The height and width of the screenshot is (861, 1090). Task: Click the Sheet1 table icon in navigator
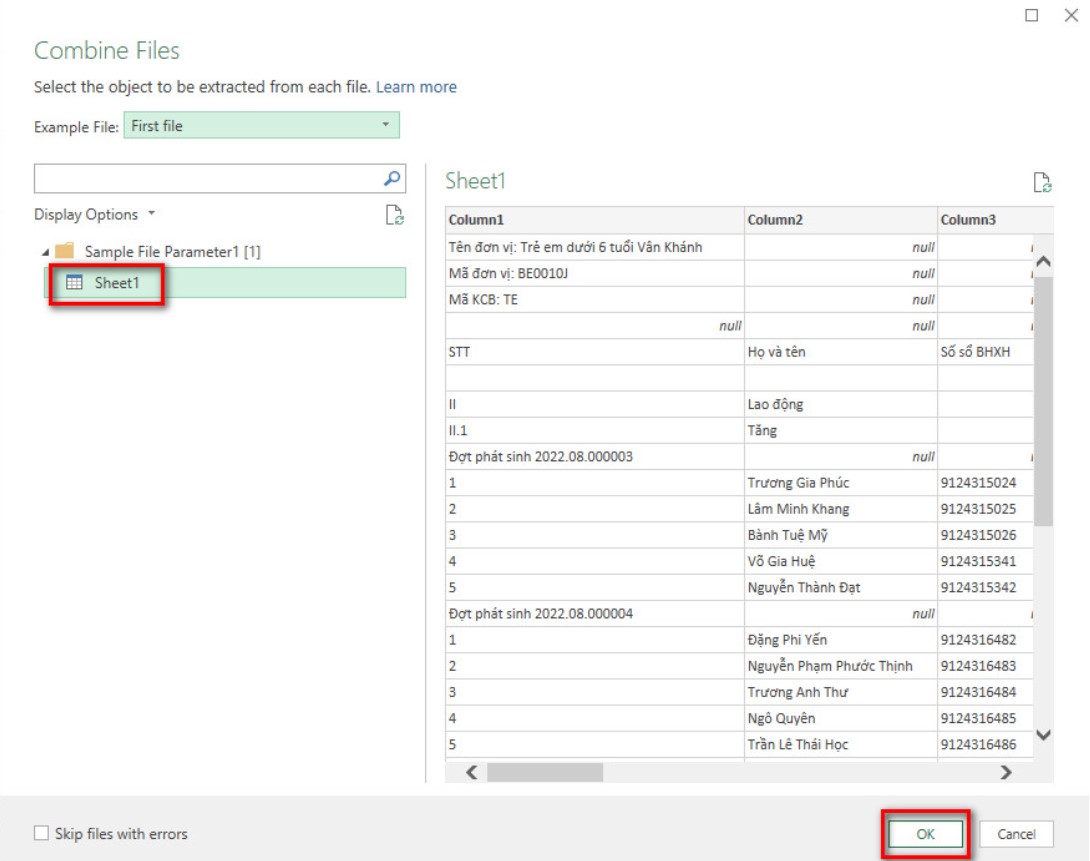tap(74, 282)
